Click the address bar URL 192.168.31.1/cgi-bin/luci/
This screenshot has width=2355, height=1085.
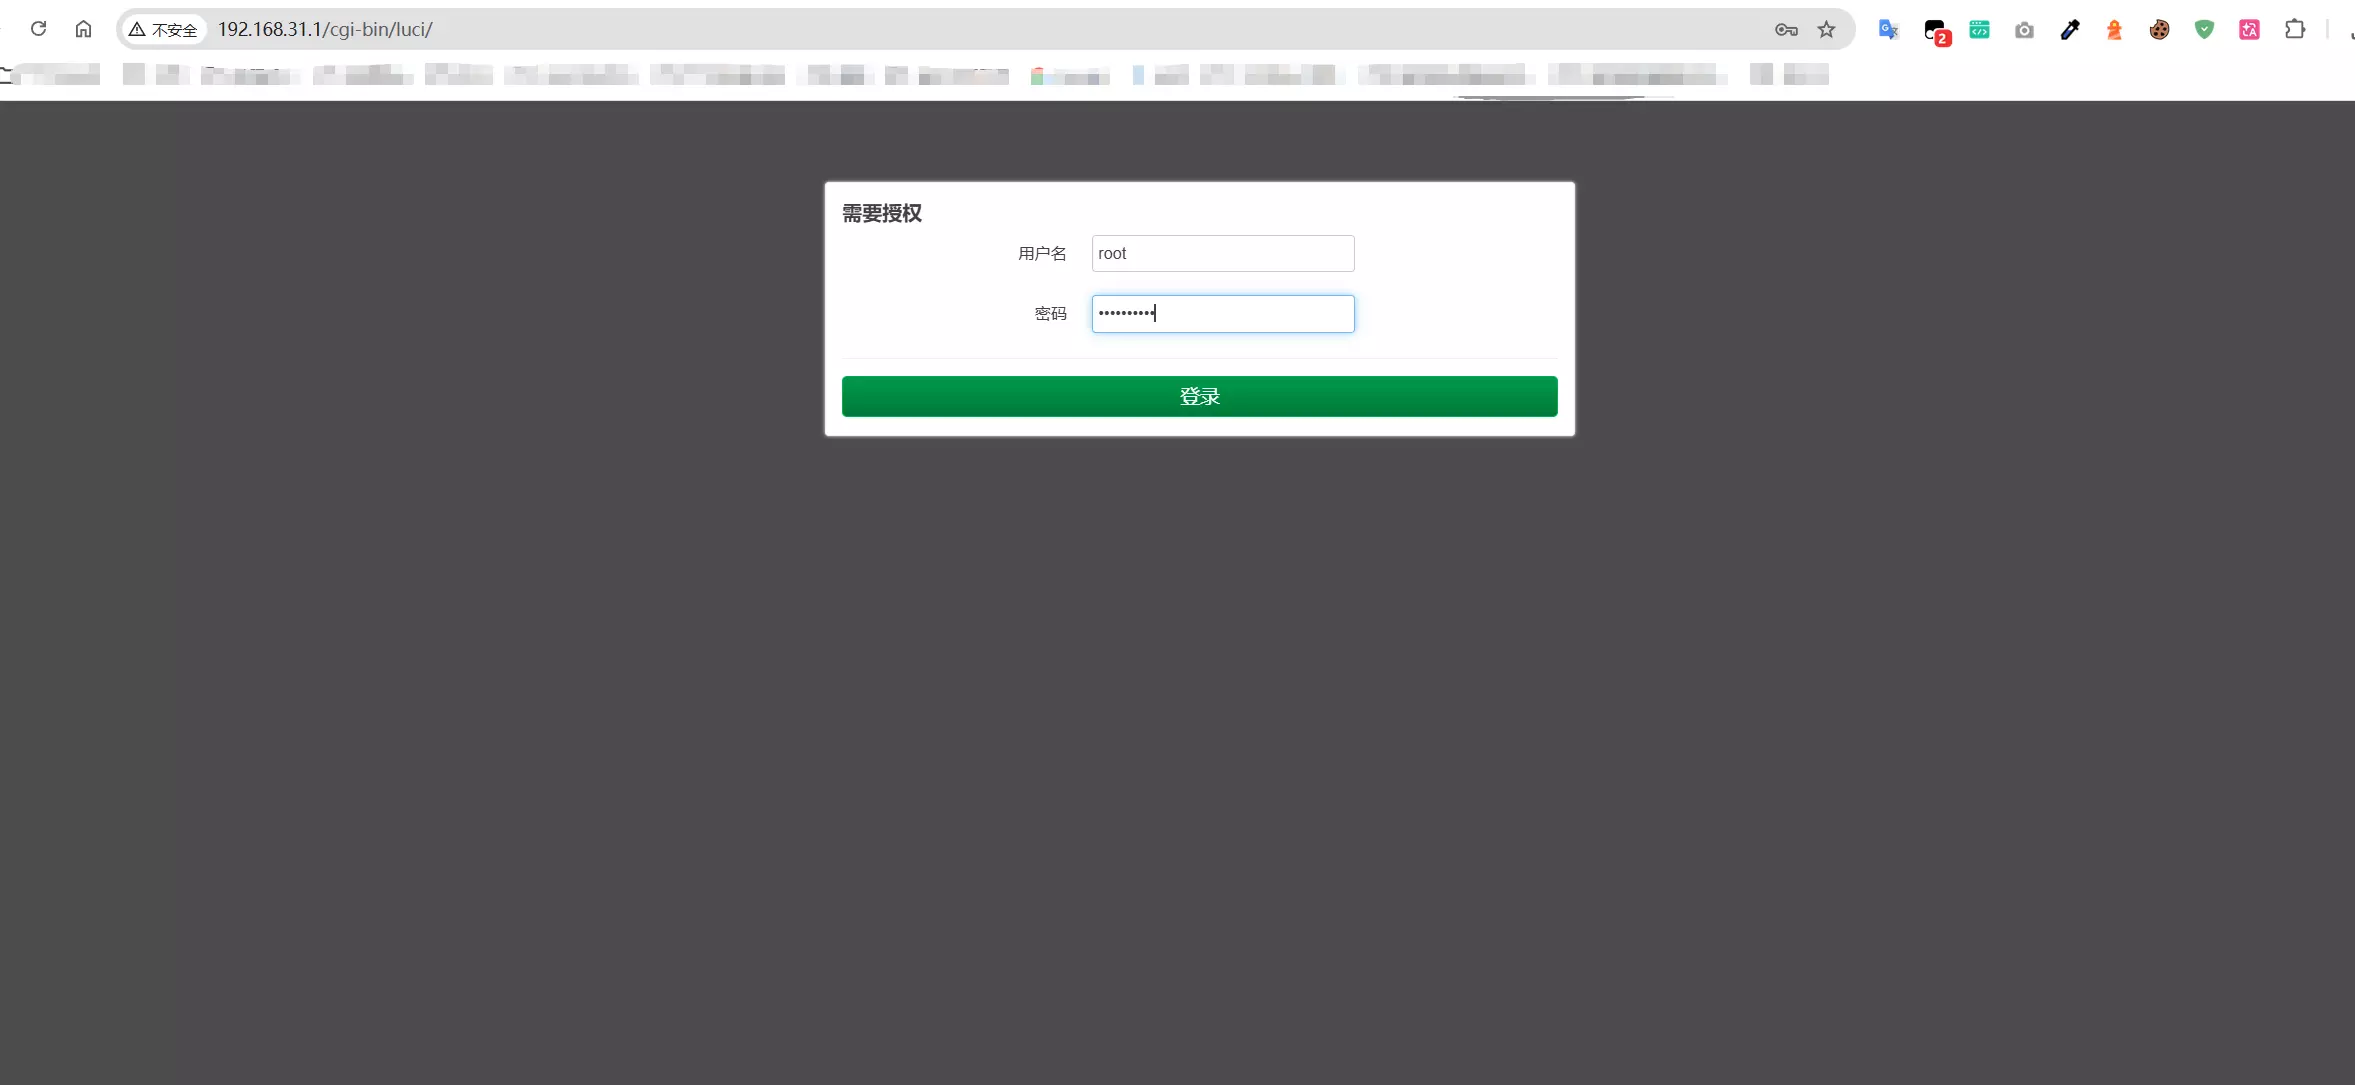[x=325, y=29]
